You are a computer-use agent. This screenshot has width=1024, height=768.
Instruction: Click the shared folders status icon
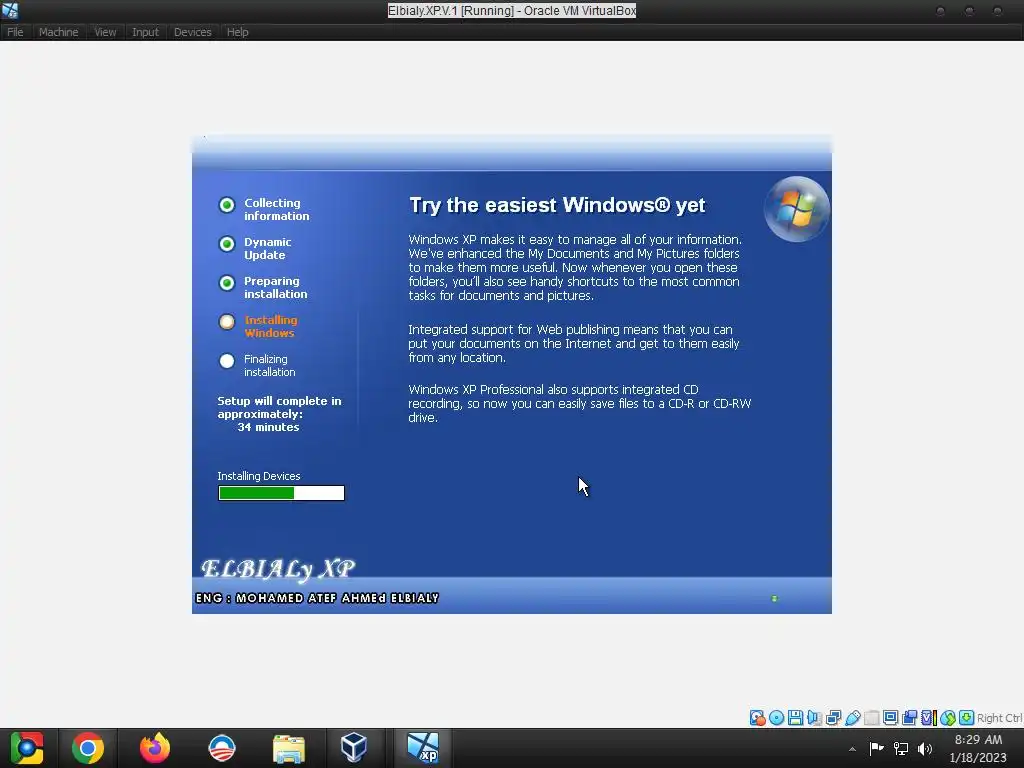[872, 718]
